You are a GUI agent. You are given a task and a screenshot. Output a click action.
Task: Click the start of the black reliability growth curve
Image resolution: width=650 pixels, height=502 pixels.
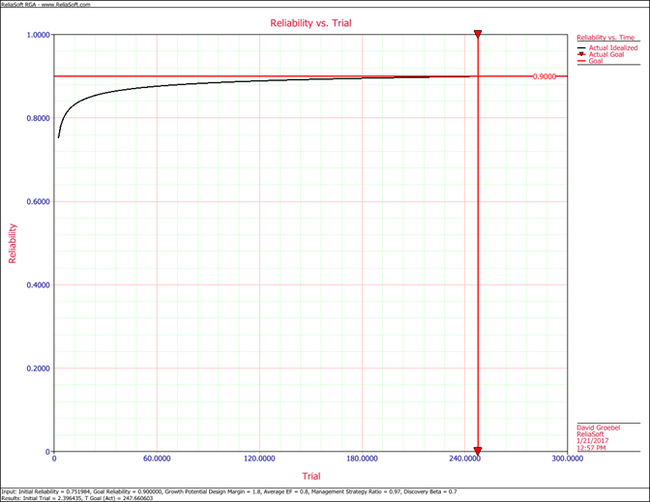[58, 137]
